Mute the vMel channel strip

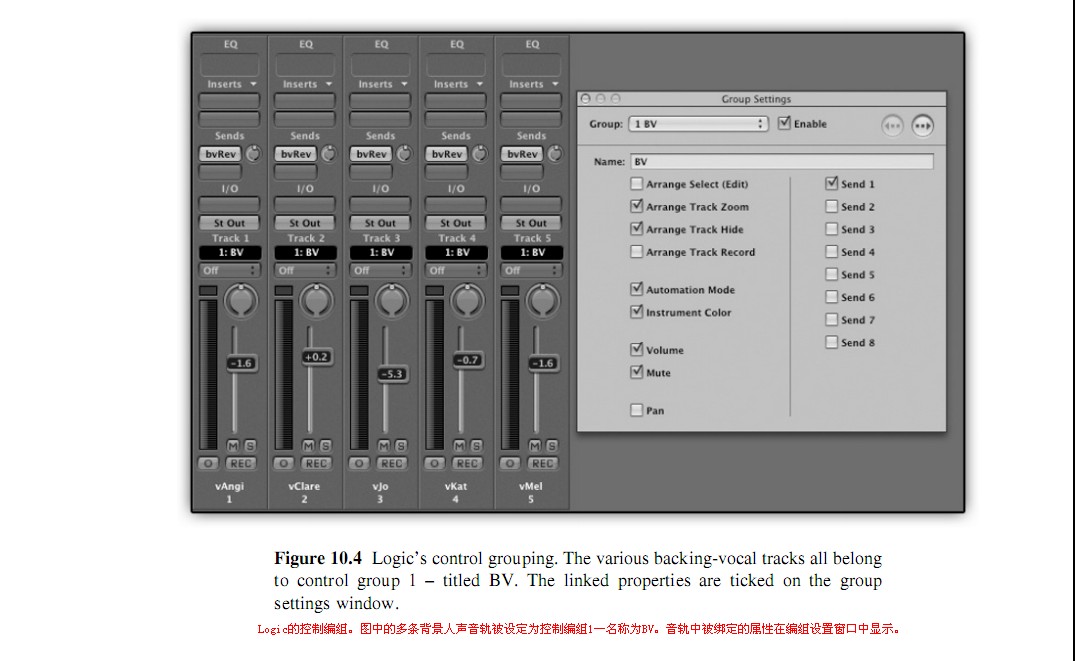pyautogui.click(x=535, y=446)
